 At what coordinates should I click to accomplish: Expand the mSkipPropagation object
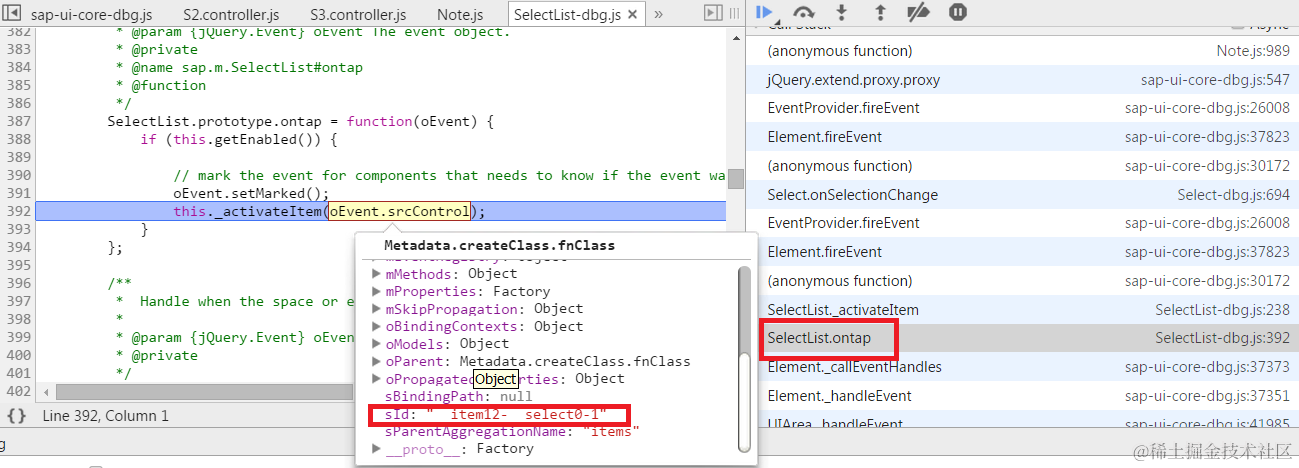click(377, 309)
